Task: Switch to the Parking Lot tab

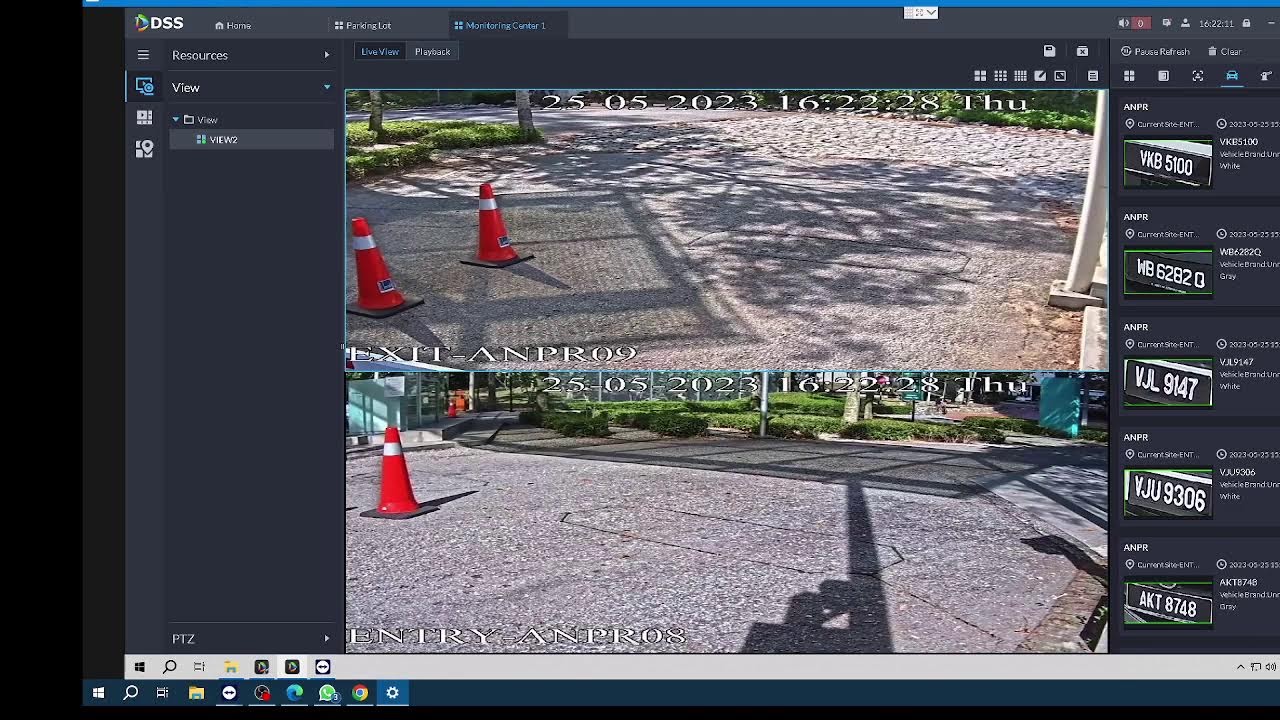Action: pyautogui.click(x=363, y=25)
